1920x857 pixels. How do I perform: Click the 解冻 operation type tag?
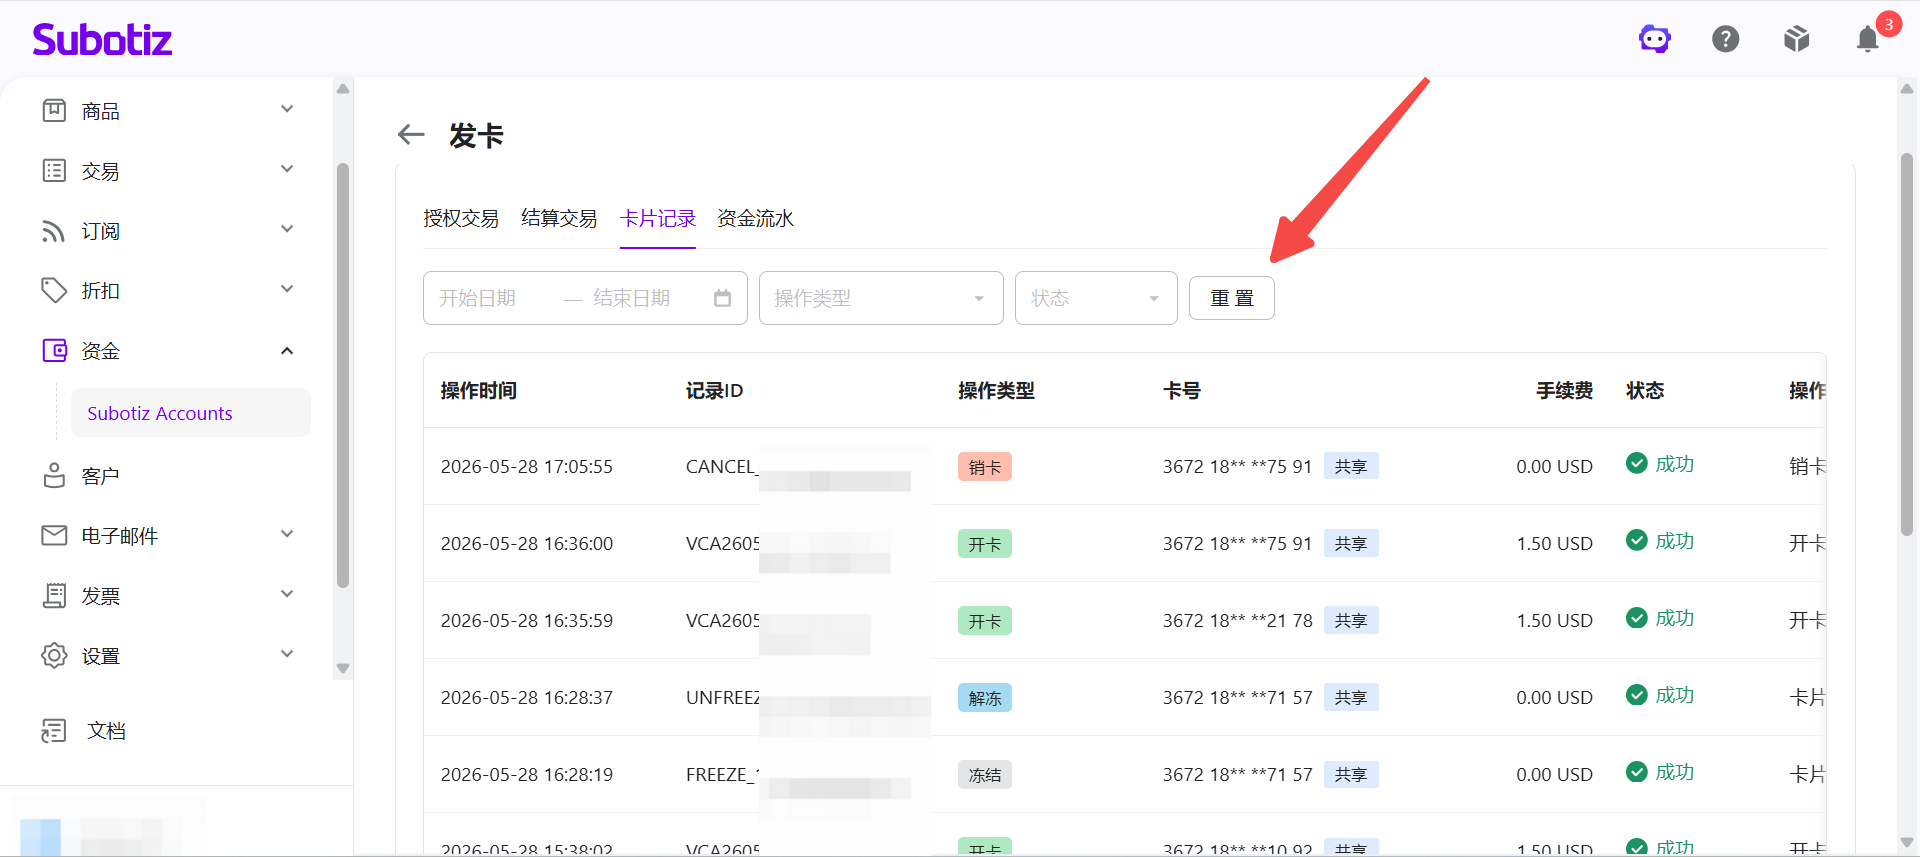point(985,698)
